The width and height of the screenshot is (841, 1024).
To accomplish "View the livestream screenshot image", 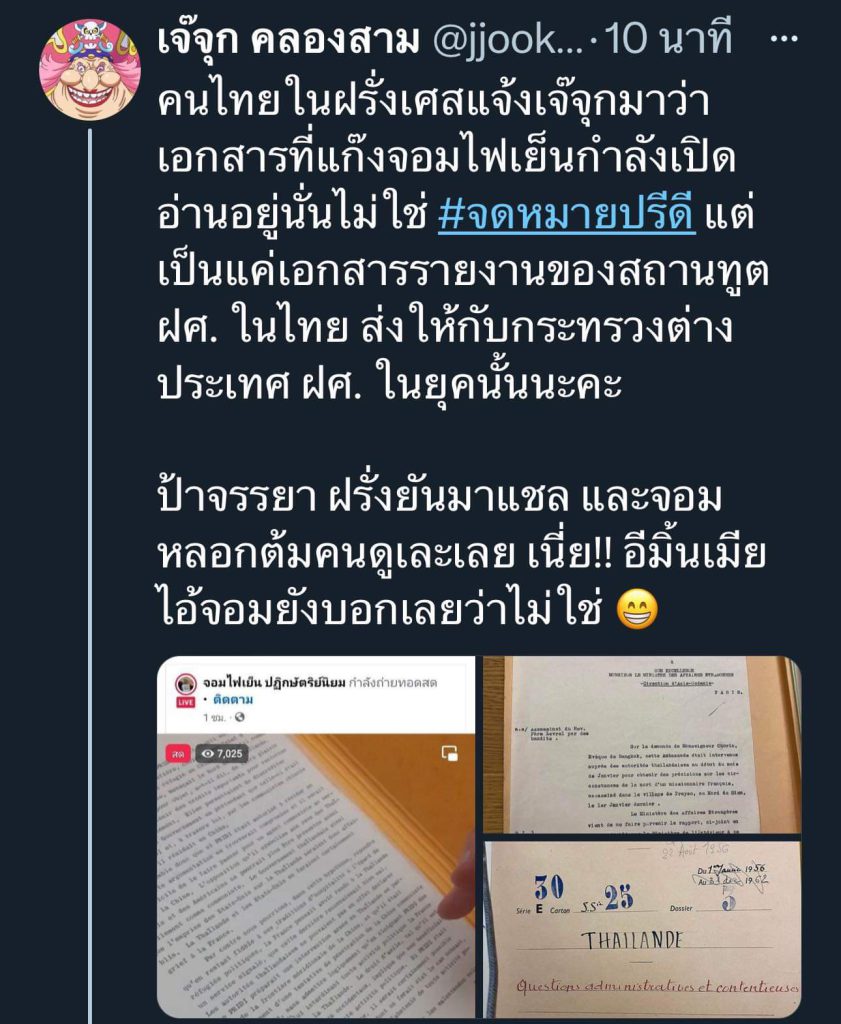I will pyautogui.click(x=316, y=838).
